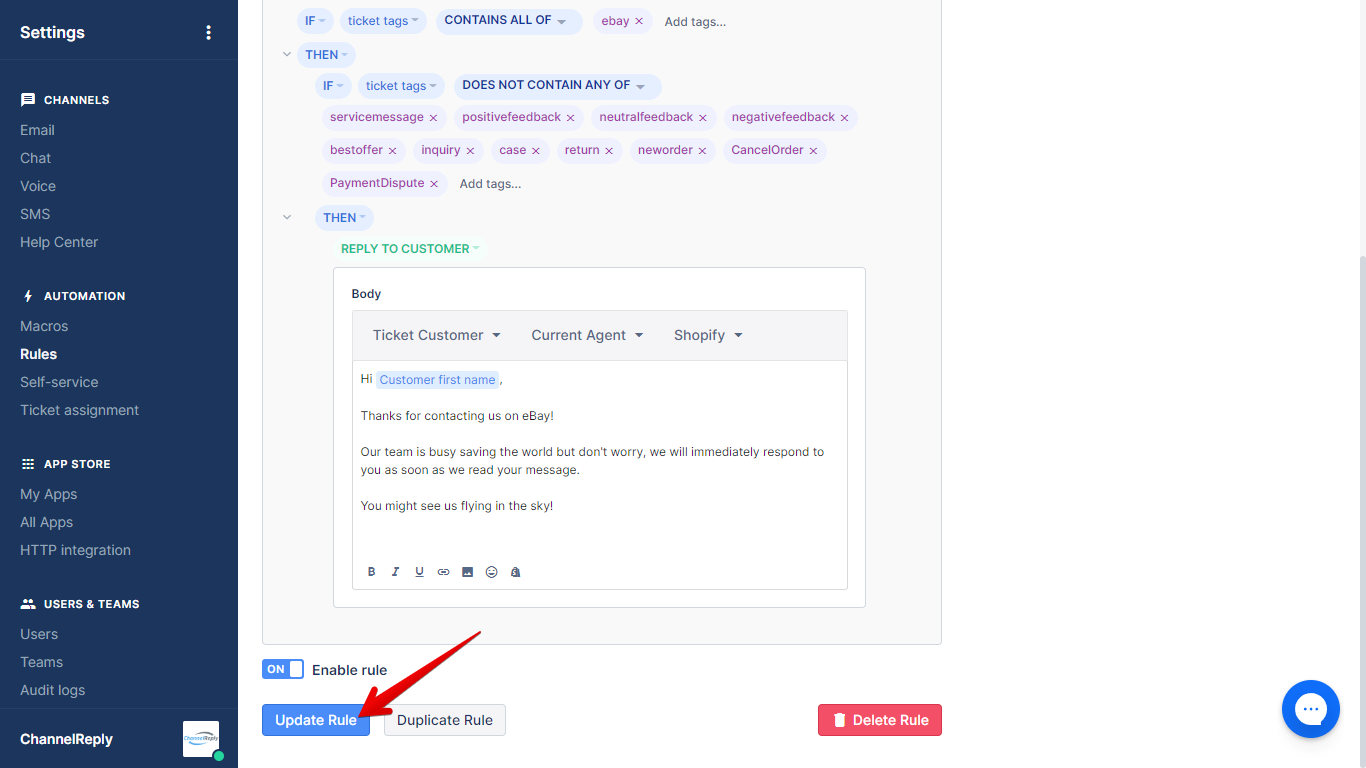The width and height of the screenshot is (1366, 768).
Task: Open the CONTAINS ALL OF operator dropdown
Action: (508, 21)
